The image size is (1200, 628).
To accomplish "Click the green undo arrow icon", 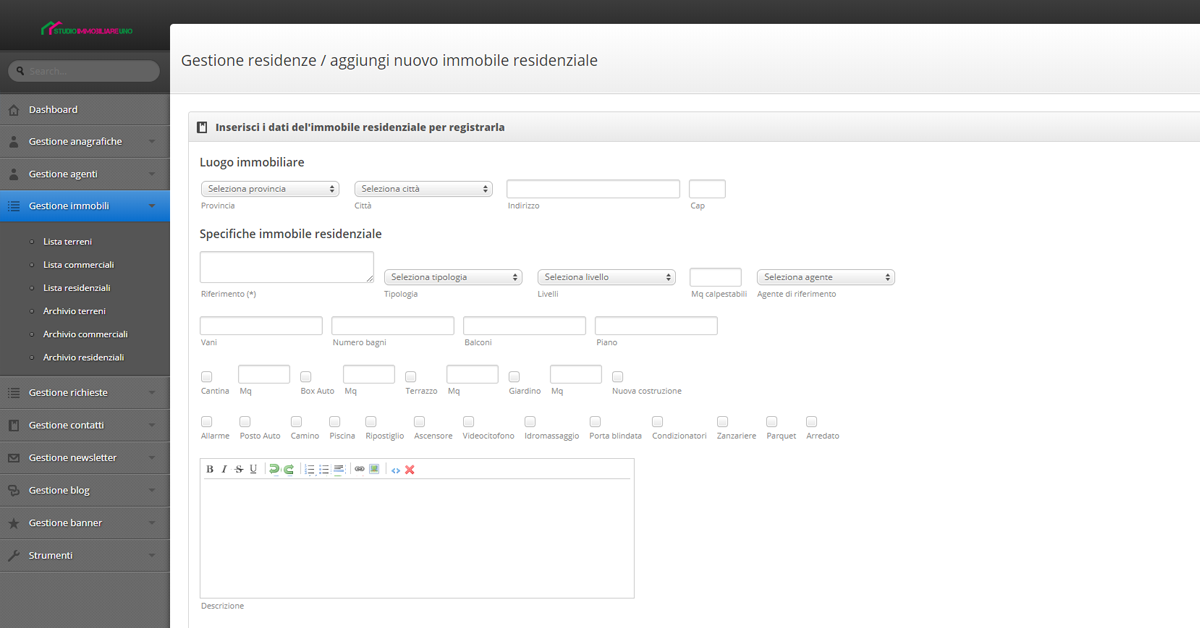I will 274,469.
